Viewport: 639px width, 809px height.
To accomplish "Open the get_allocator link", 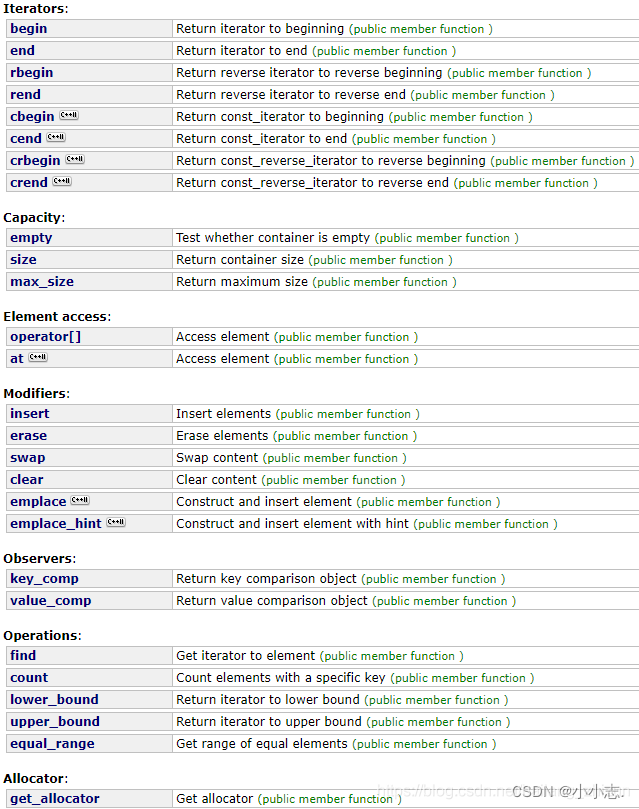I will tap(55, 798).
